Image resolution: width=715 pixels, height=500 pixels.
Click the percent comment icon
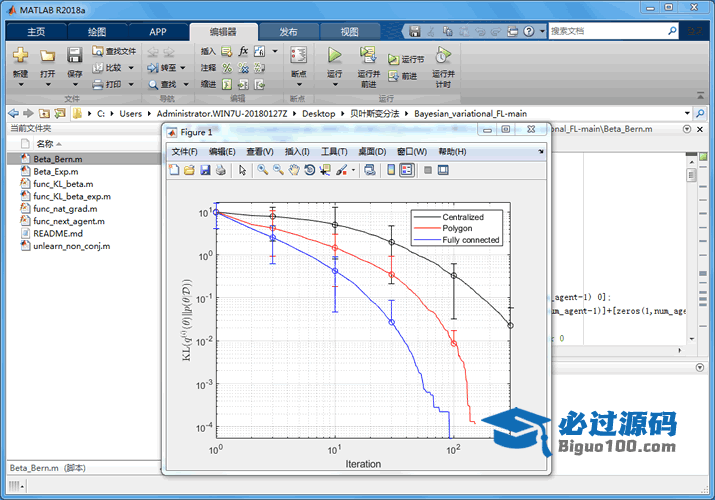coord(227,68)
